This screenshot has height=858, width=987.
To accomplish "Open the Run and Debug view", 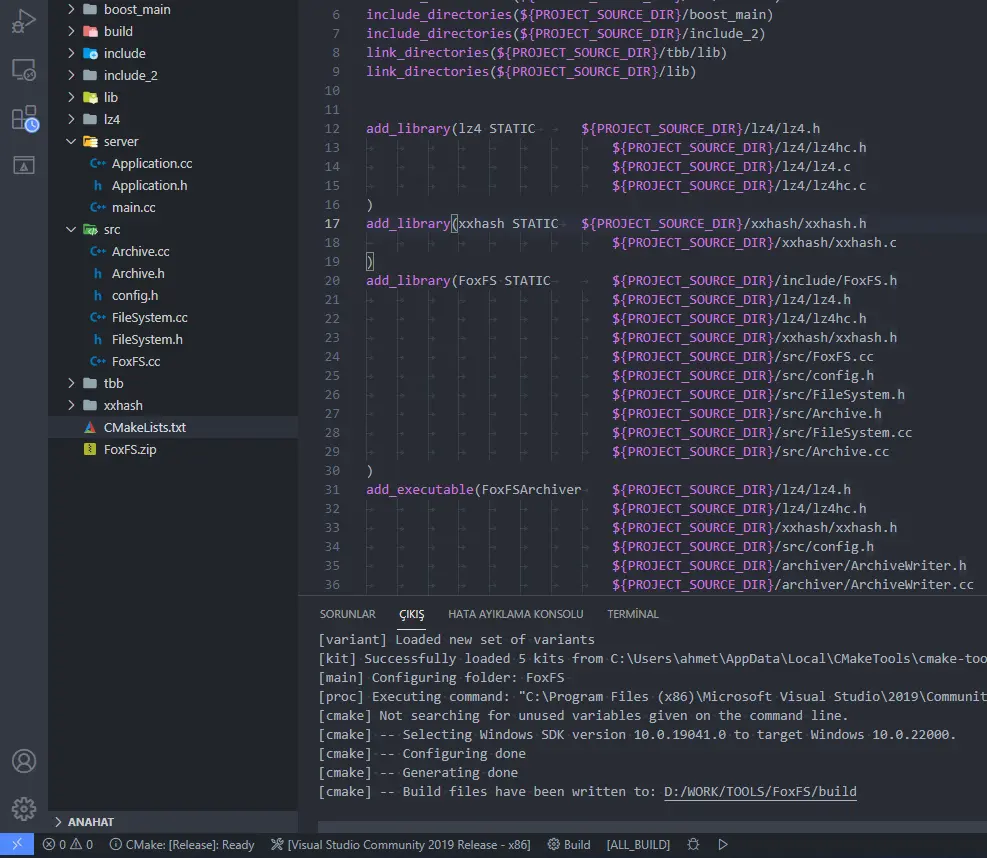I will 24,21.
